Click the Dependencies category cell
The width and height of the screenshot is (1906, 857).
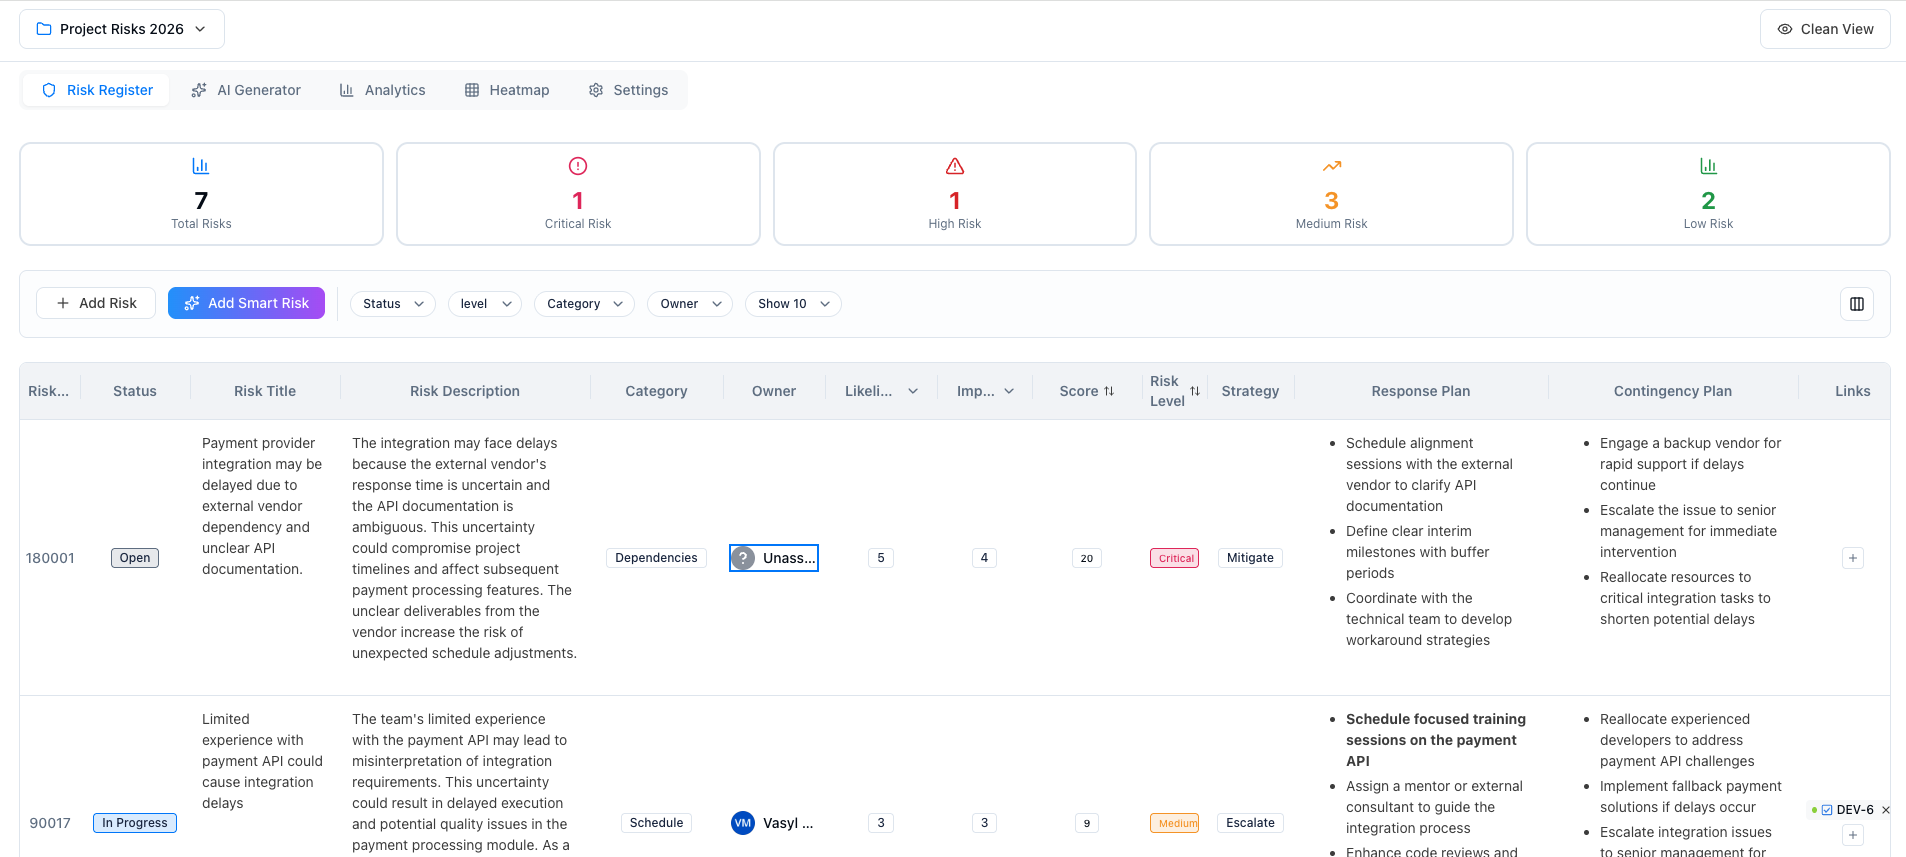[656, 558]
